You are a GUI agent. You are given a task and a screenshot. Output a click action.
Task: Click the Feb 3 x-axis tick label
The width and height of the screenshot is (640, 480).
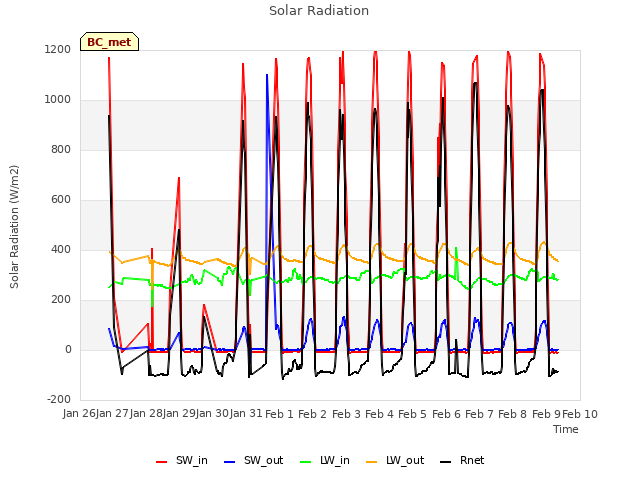pyautogui.click(x=346, y=414)
